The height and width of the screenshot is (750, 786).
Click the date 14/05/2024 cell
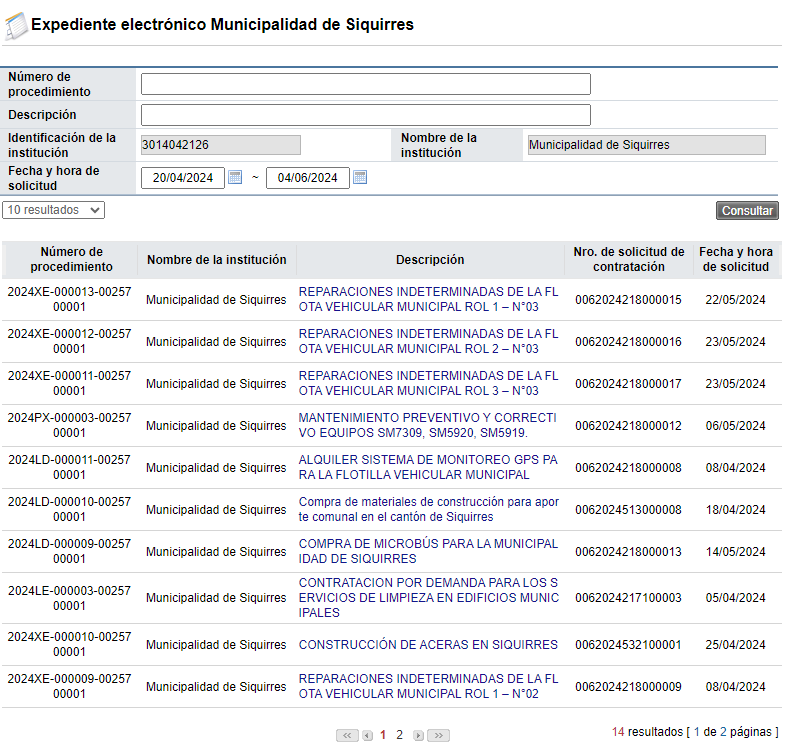tap(735, 552)
